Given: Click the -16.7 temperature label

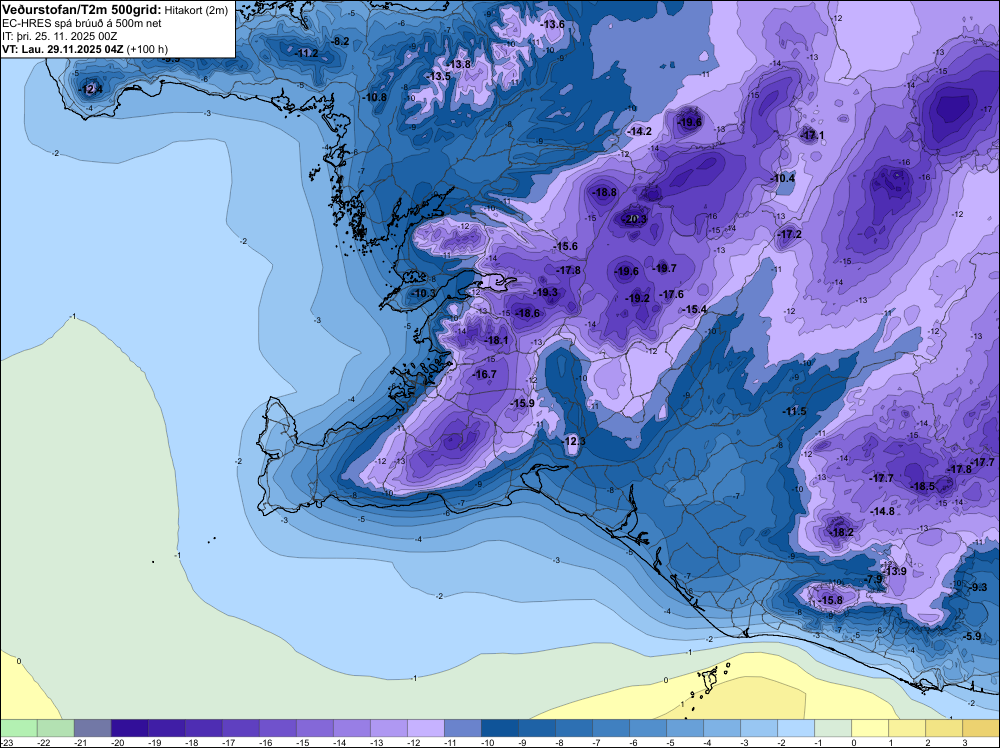Looking at the screenshot, I should pyautogui.click(x=484, y=374).
